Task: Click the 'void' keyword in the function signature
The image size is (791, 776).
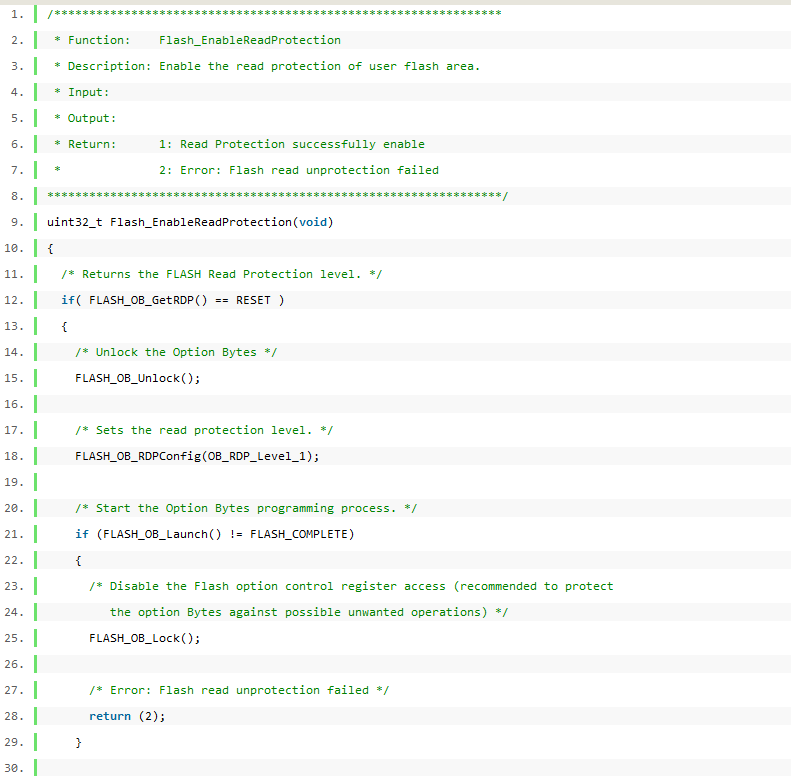Action: (313, 222)
